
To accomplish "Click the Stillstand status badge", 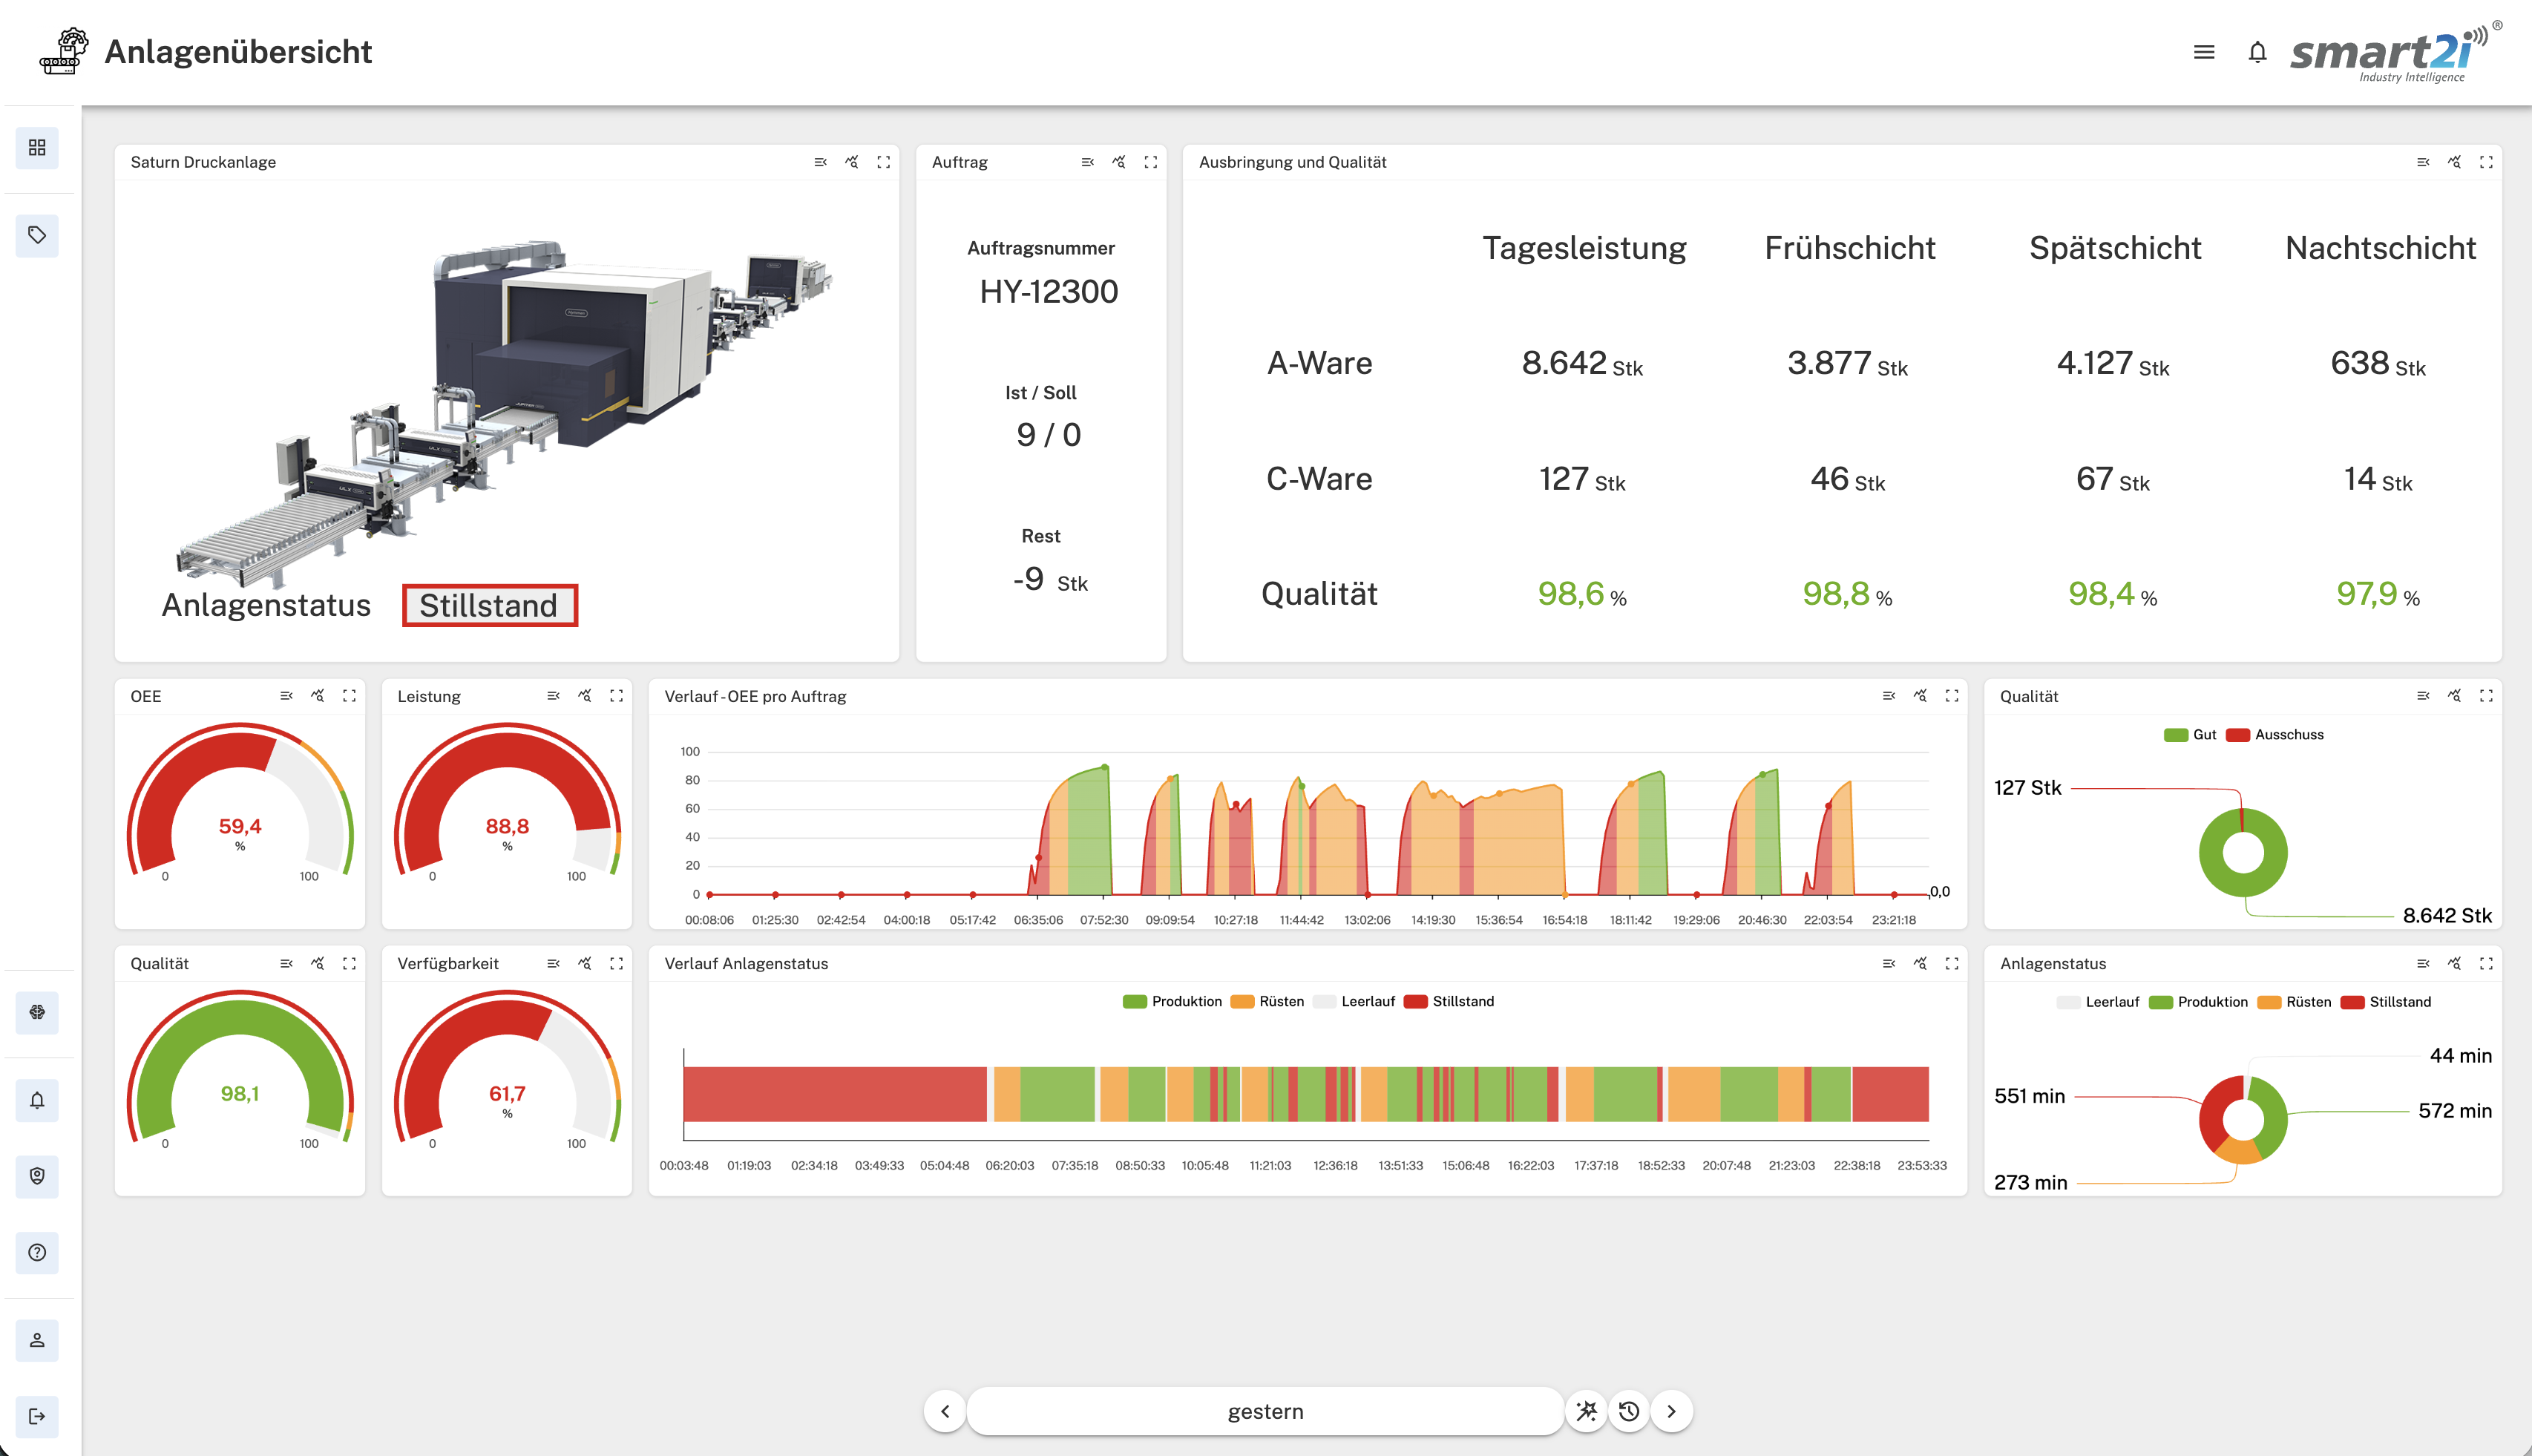I will [x=489, y=605].
